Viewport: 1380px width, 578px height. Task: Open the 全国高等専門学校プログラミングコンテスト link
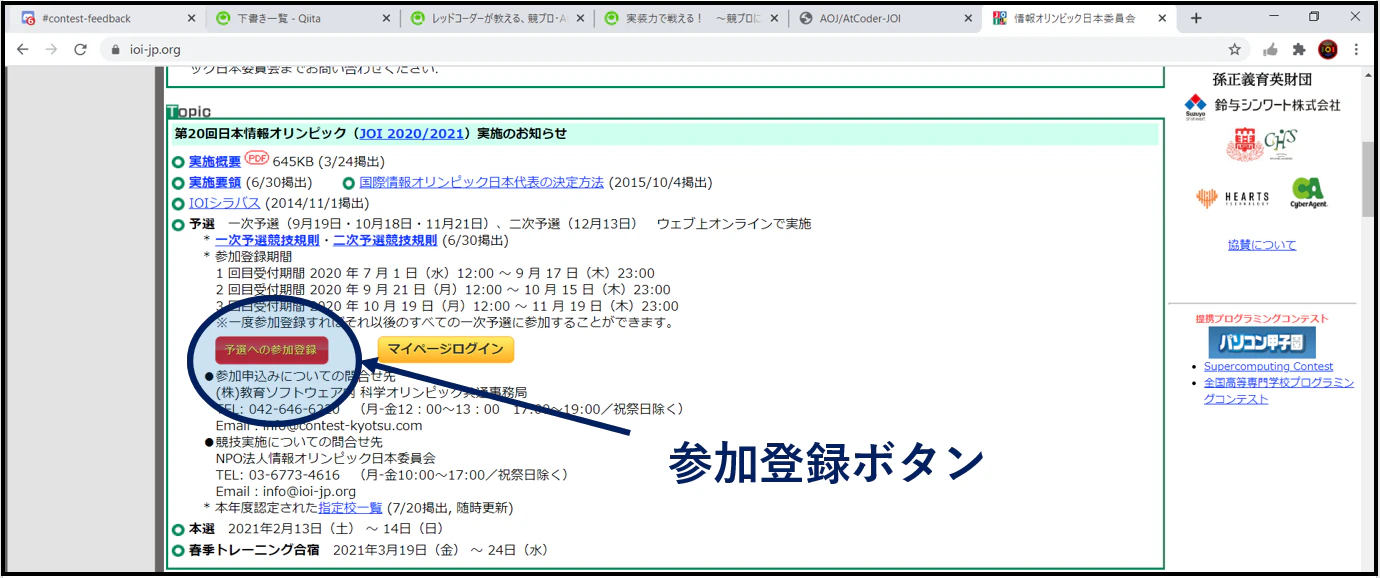(1279, 391)
